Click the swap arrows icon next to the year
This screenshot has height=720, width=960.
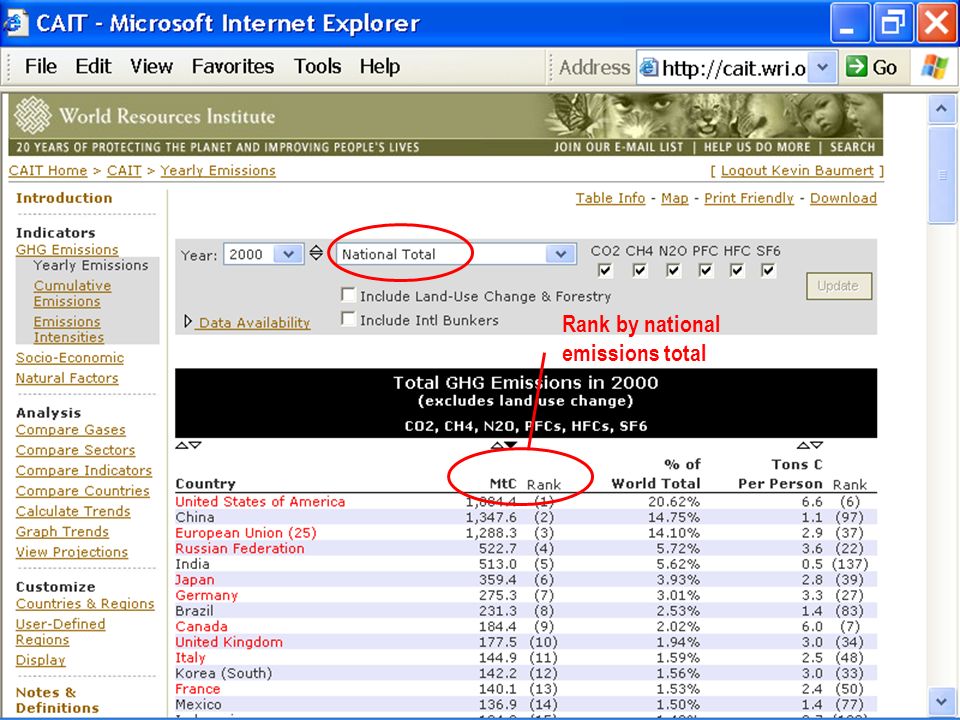tap(316, 253)
